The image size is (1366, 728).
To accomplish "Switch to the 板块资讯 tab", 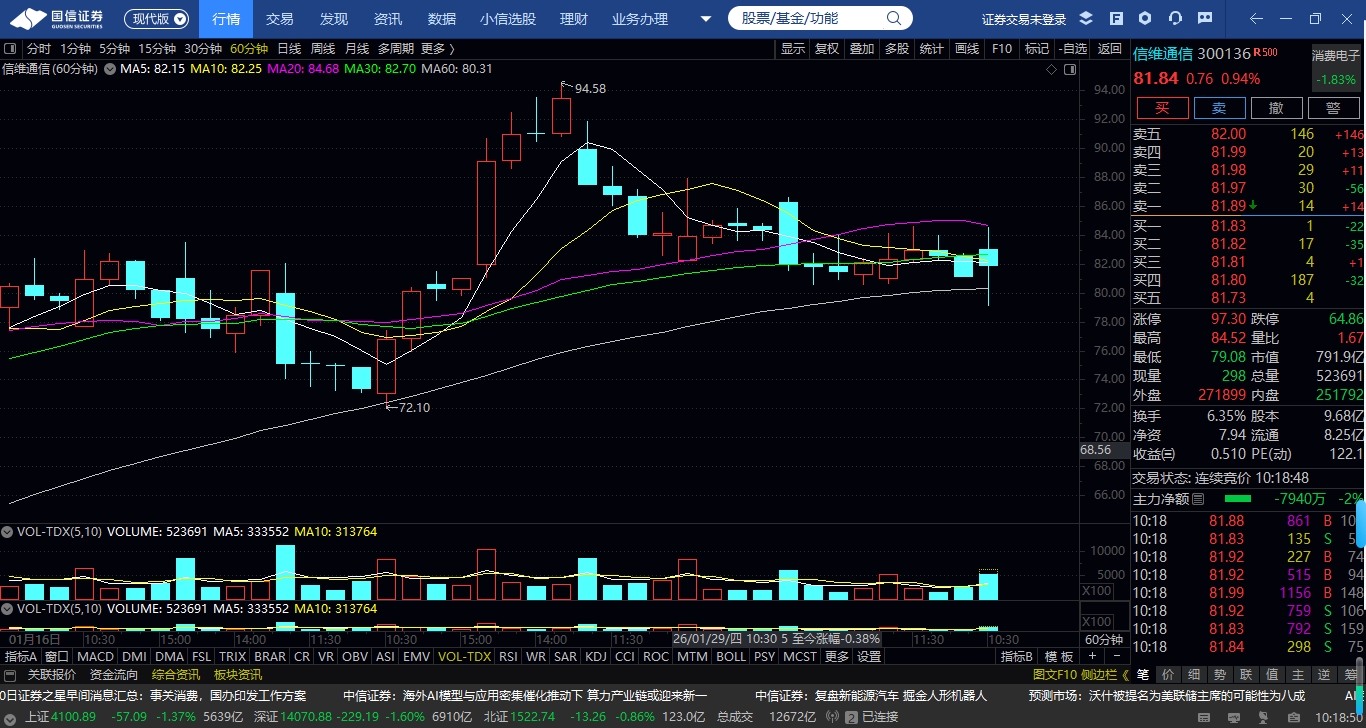I will [238, 675].
